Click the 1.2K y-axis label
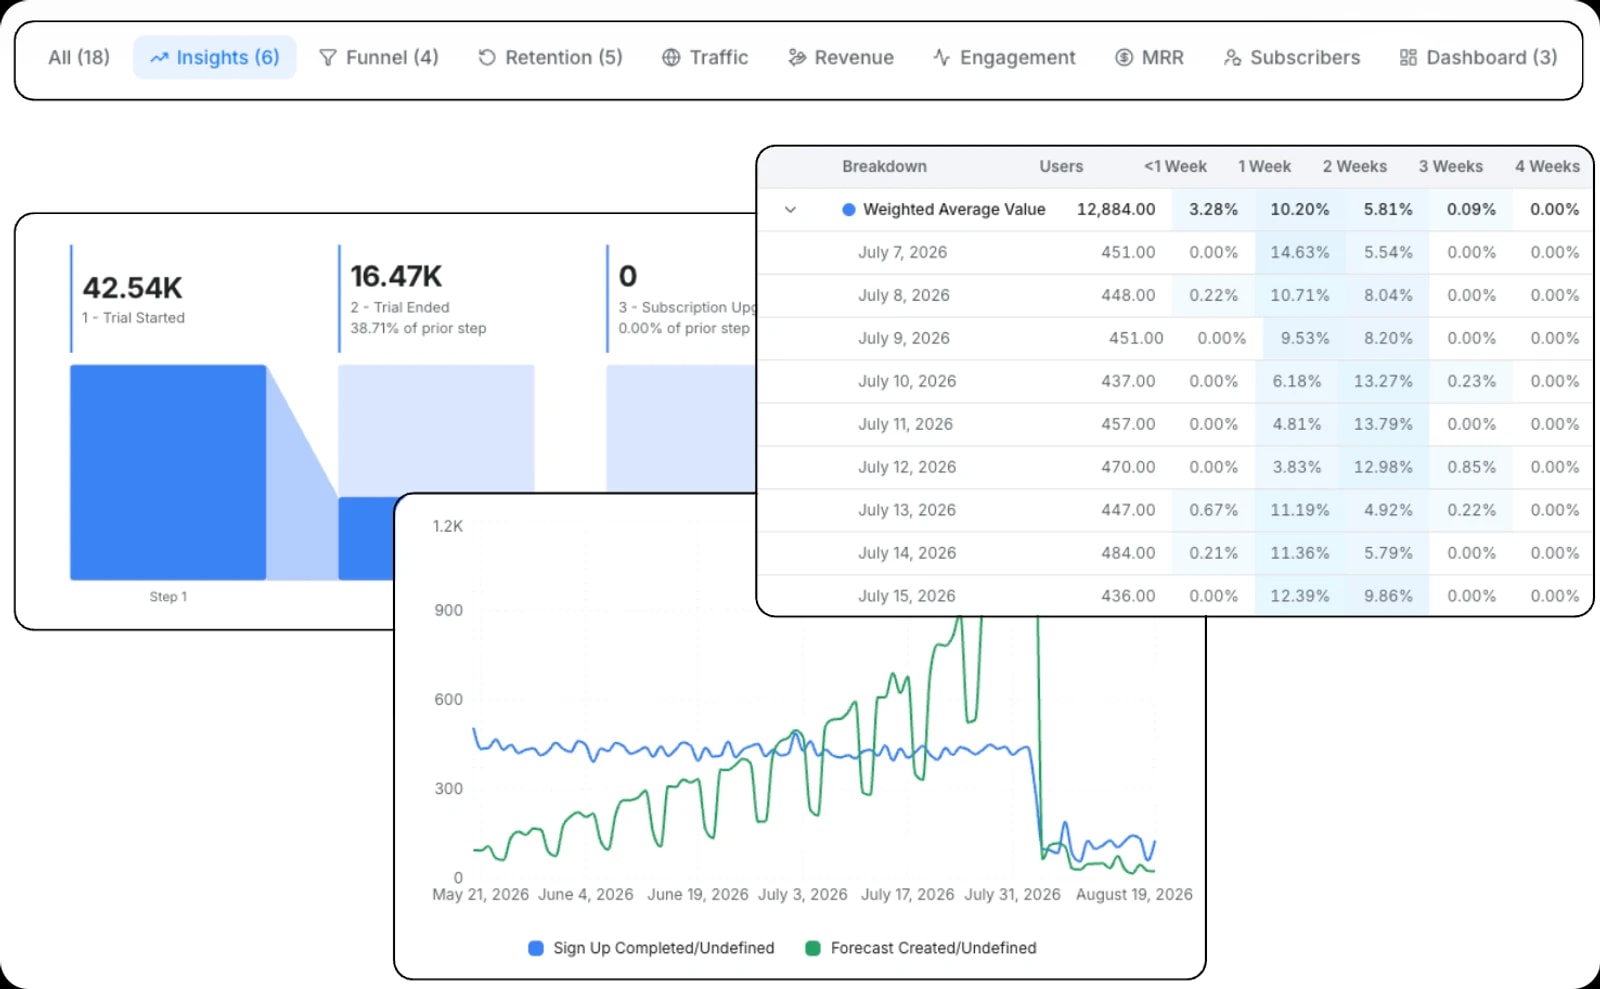 tap(447, 527)
